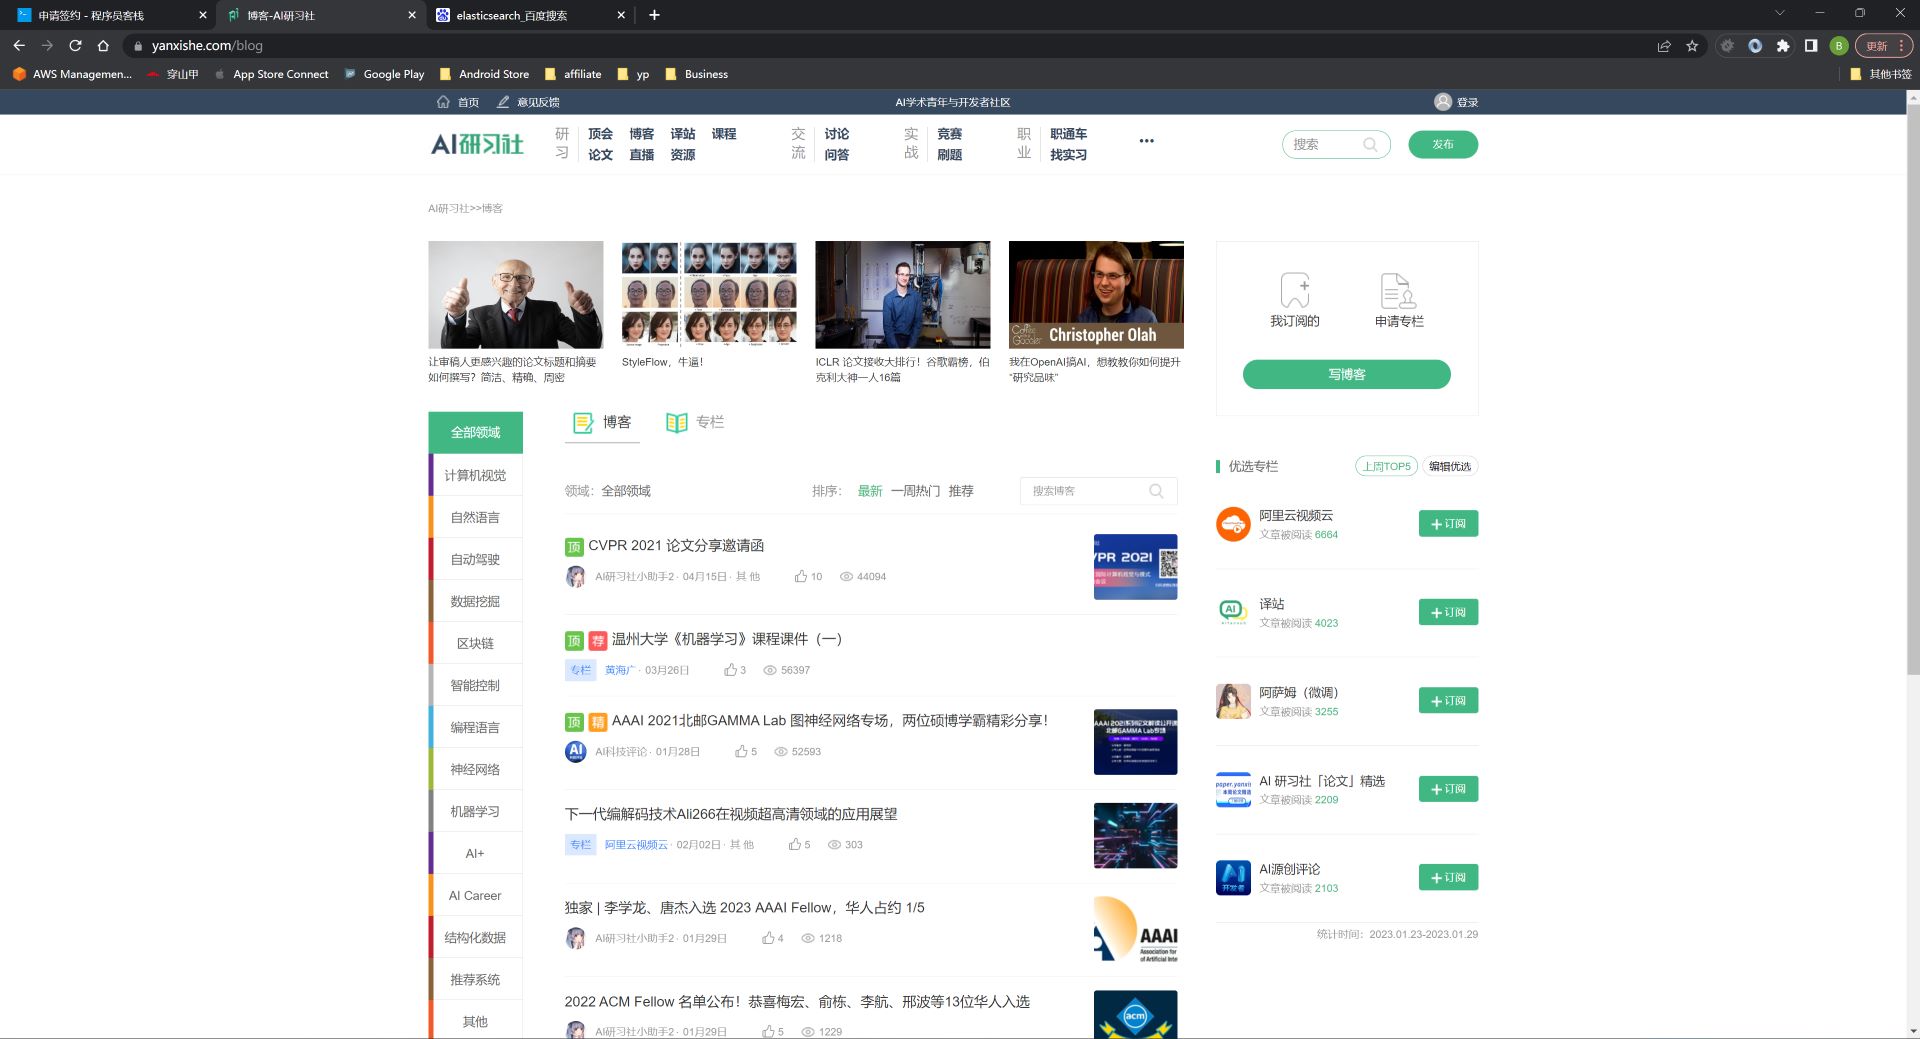Open the 其他书签 bookmarks folder

tap(1881, 74)
